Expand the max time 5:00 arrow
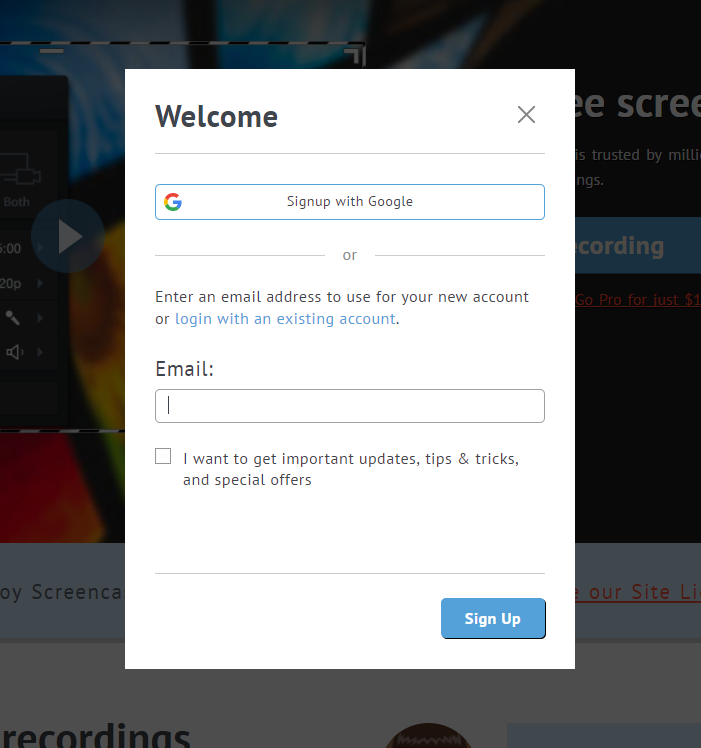 40,249
